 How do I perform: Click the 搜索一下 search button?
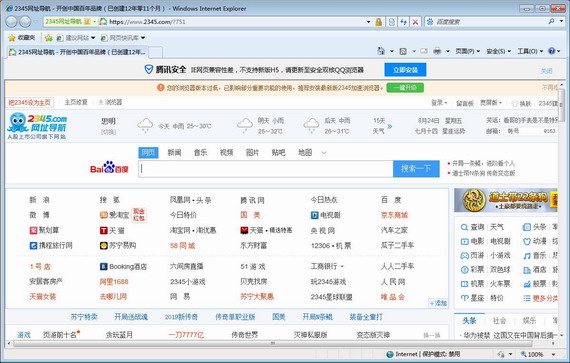tap(416, 169)
